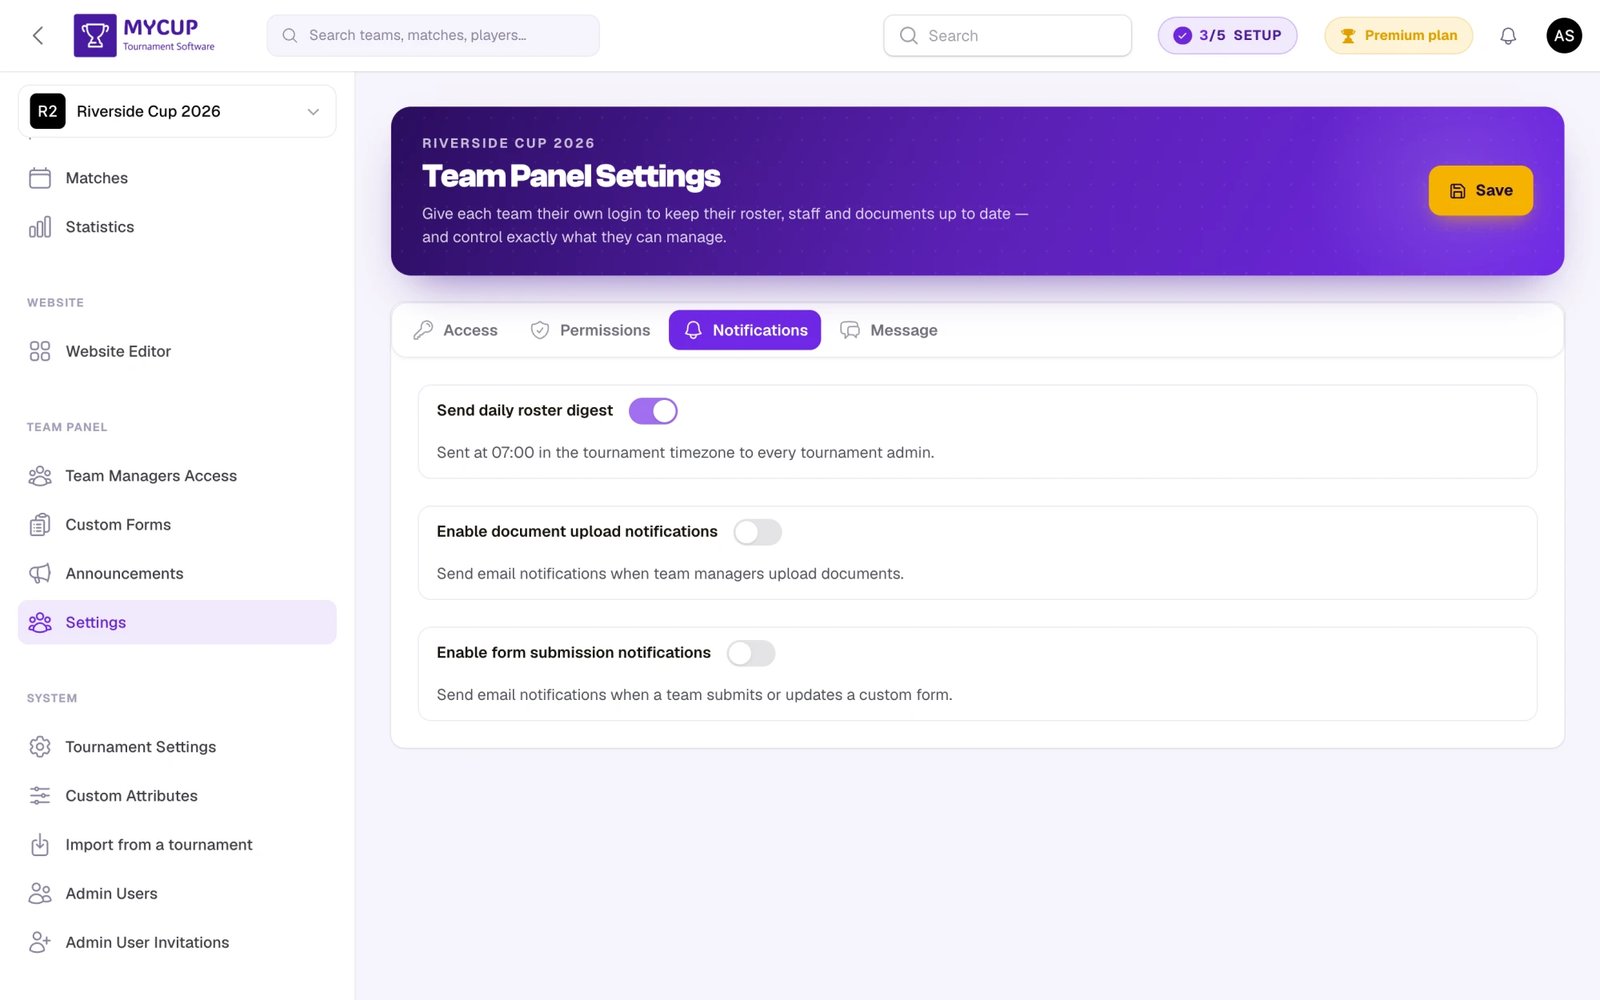This screenshot has height=1000, width=1600.
Task: Click the trophy icon on Premium plan
Action: (x=1348, y=36)
